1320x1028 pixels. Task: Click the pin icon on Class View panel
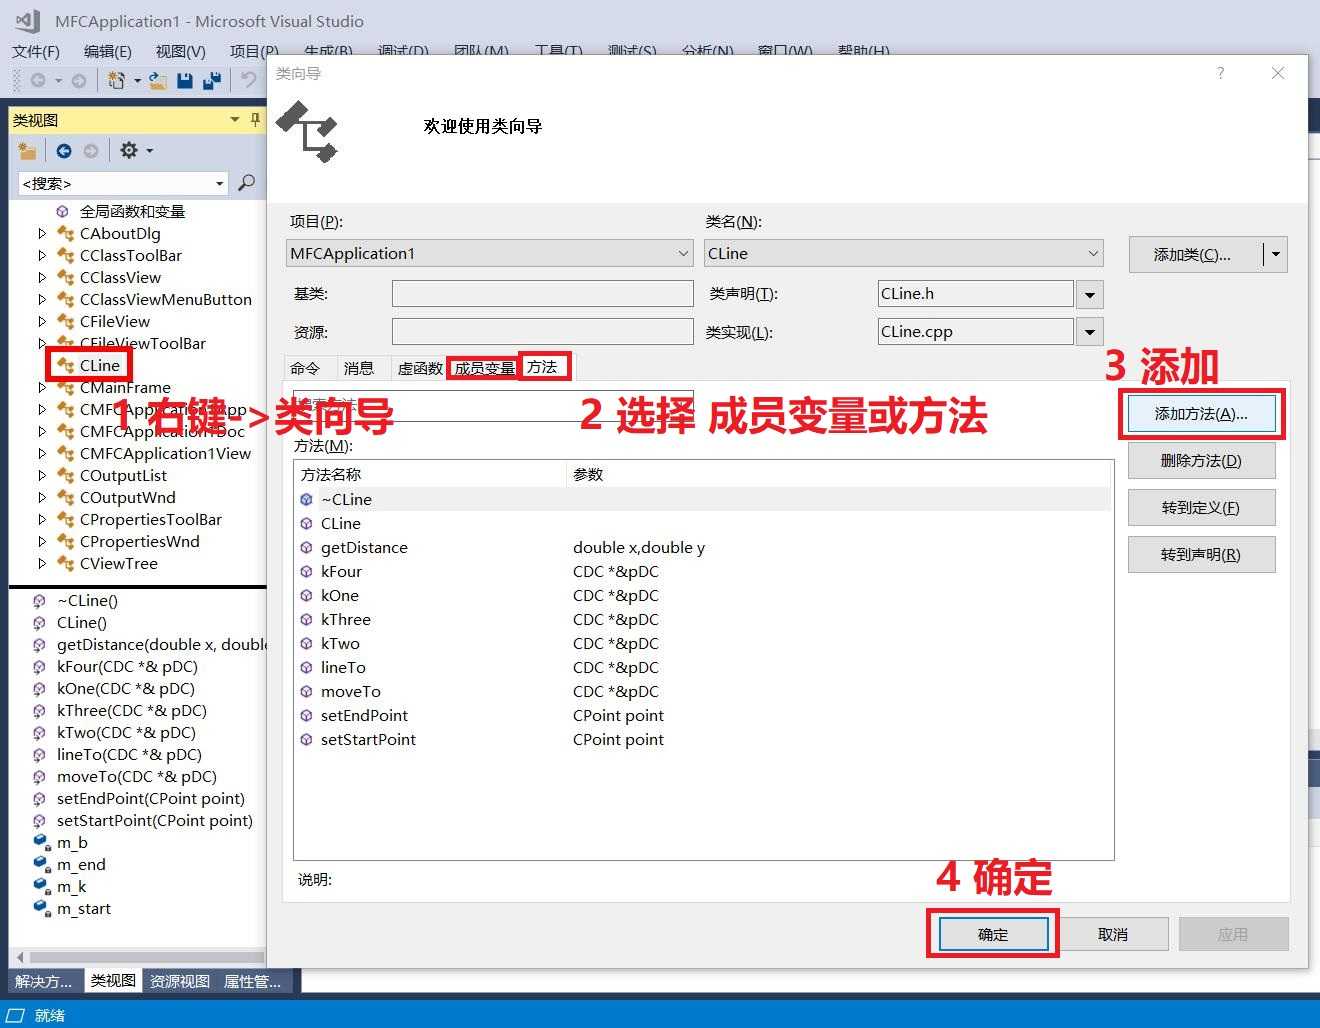pos(255,120)
